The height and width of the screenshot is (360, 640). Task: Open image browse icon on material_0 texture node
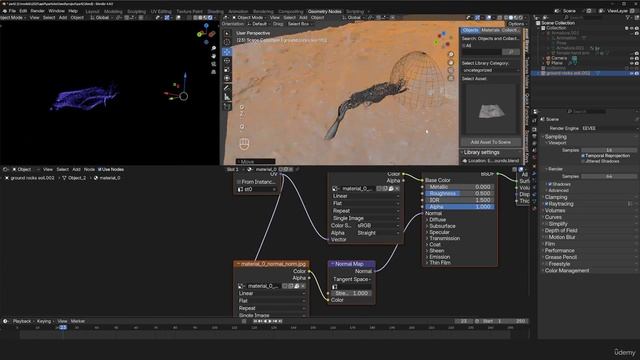pos(336,189)
